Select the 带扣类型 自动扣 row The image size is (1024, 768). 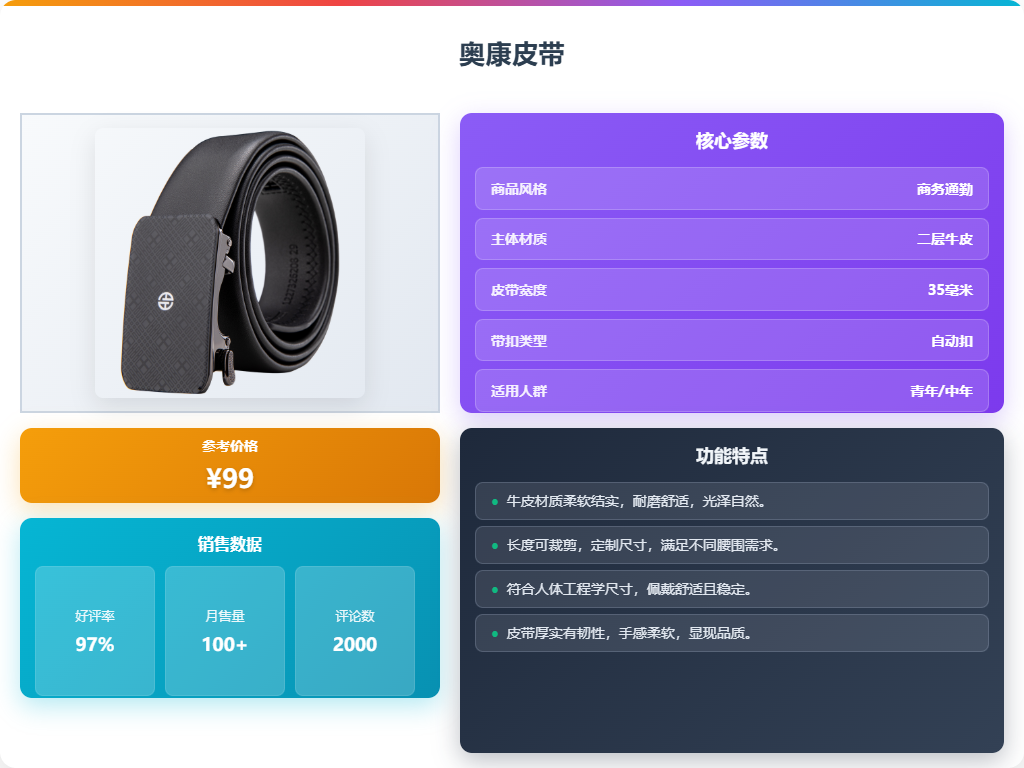click(731, 340)
